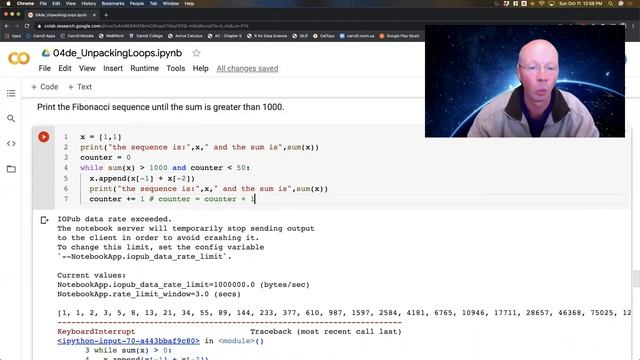Open the Google Play Music bookmark
Image resolution: width=640 pixels, height=360 pixels.
399,36
